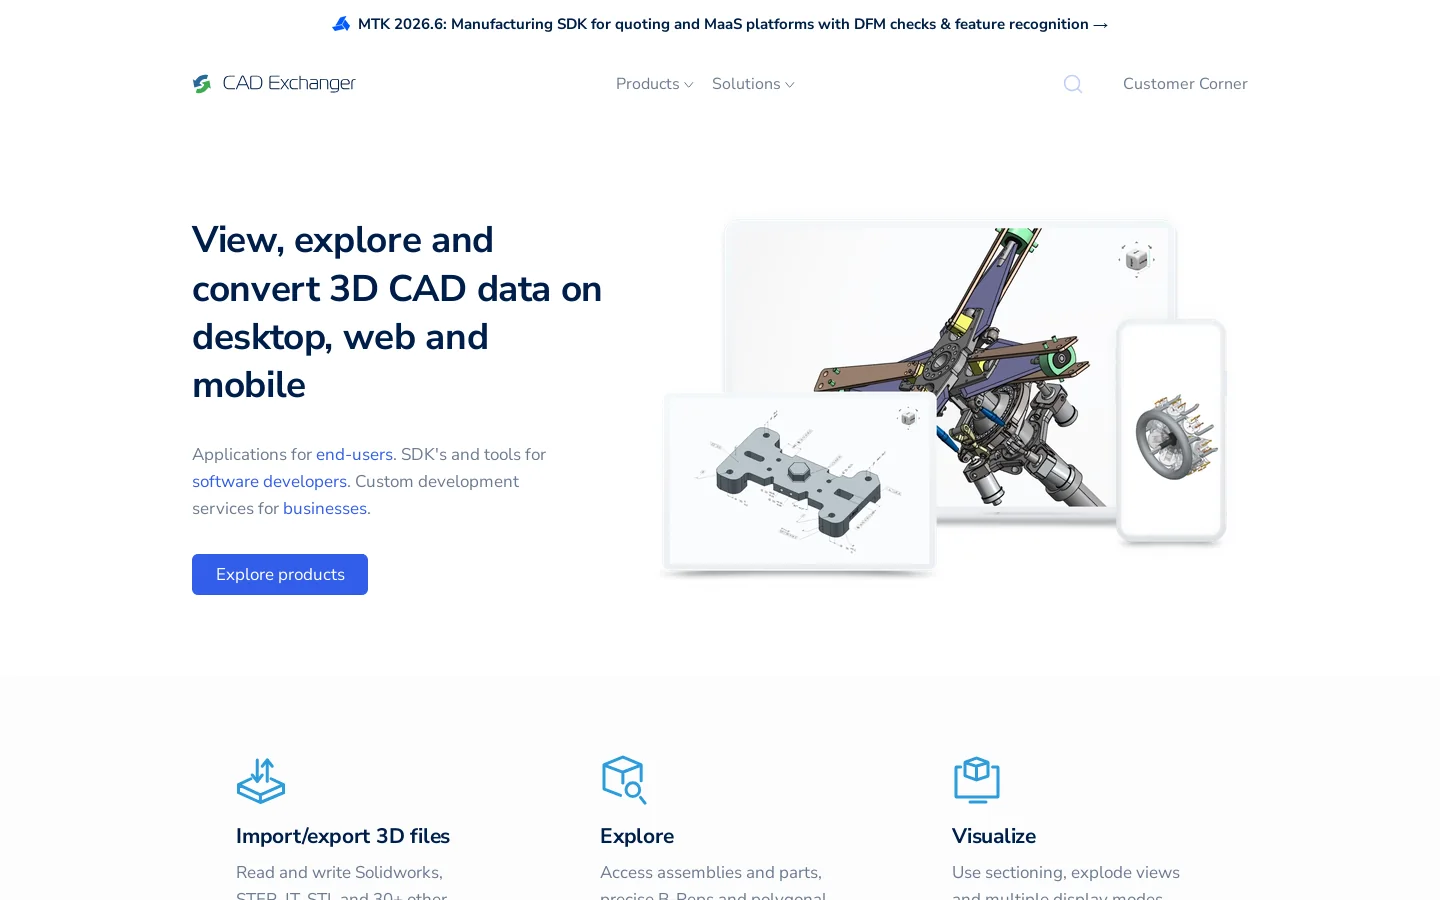Click the phone mockup with gear model
Viewport: 1440px width, 900px height.
[1171, 432]
